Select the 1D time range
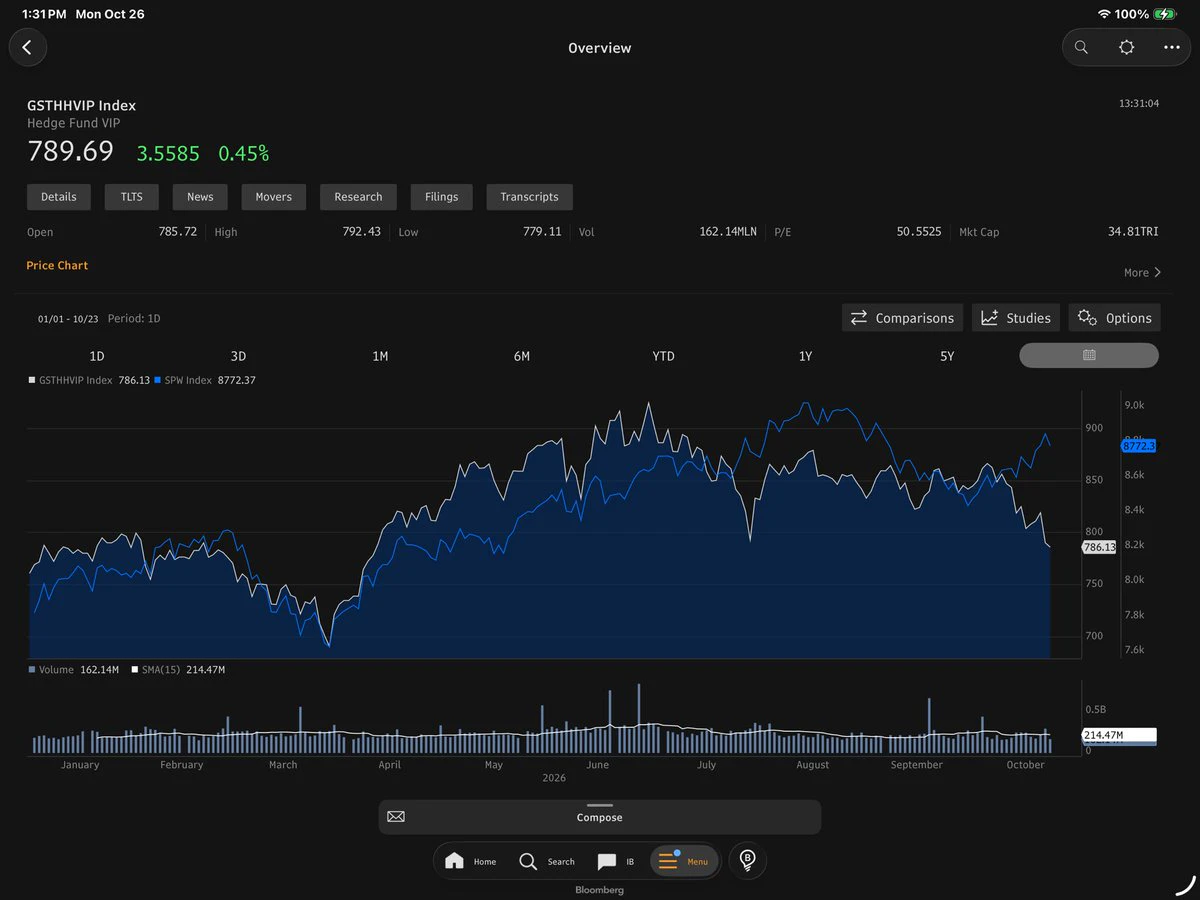 click(x=97, y=356)
